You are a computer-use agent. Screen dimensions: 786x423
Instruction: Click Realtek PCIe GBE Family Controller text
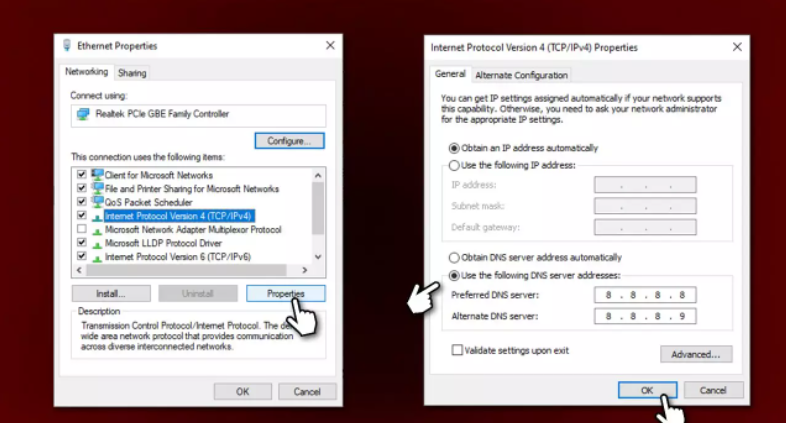pyautogui.click(x=162, y=114)
